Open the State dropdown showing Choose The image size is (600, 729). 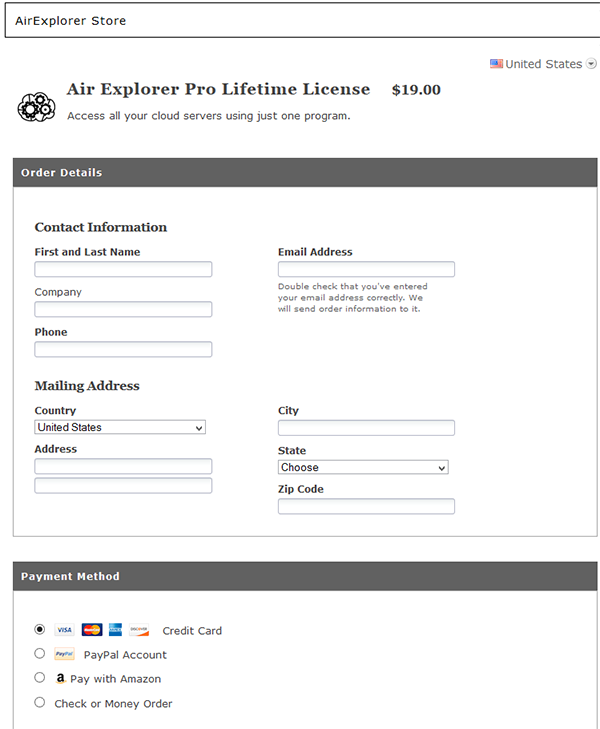(x=363, y=467)
